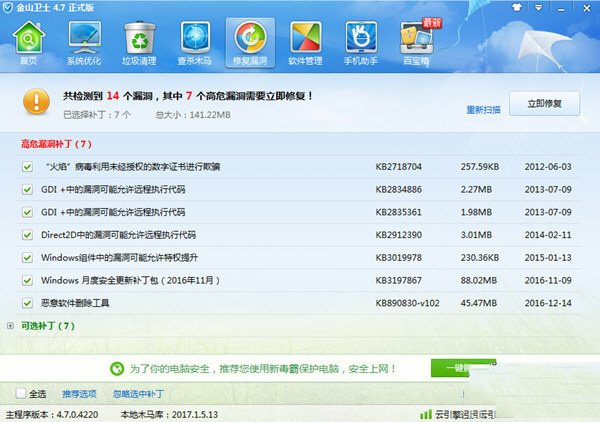Viewport: 600px width, 422px height.
Task: Click 主程序版本 4.7.0.4220 status text
Action: point(52,414)
